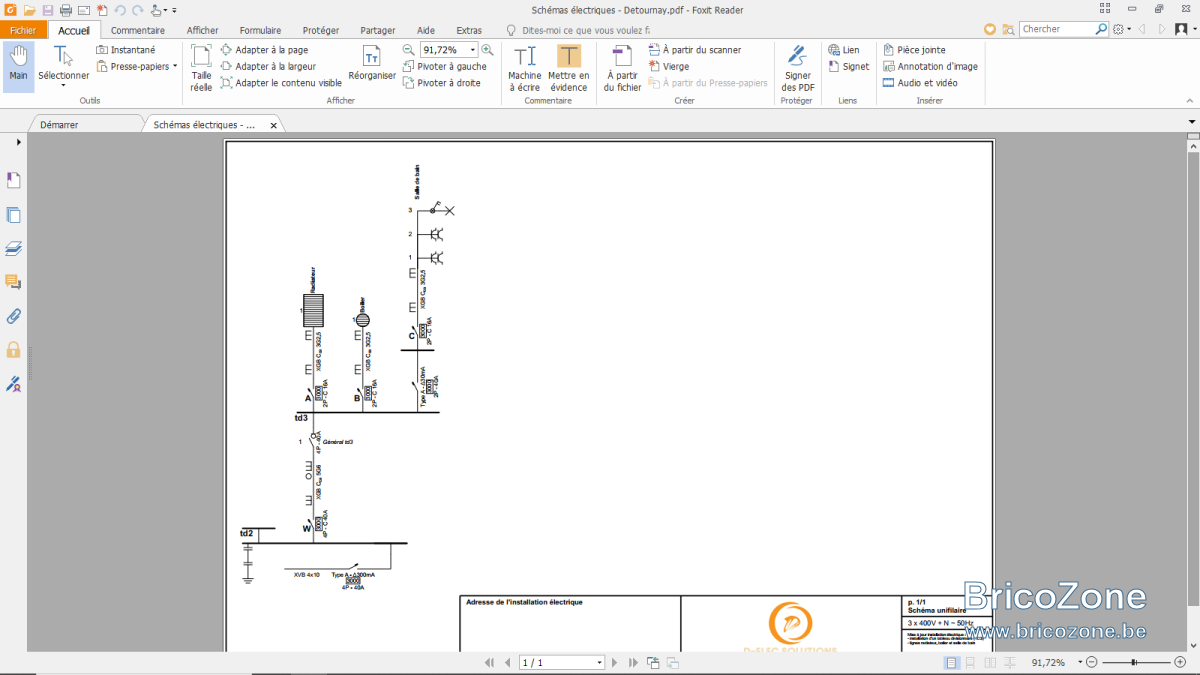Create PDF À partir du scanner
Image resolution: width=1200 pixels, height=675 pixels.
pyautogui.click(x=695, y=50)
